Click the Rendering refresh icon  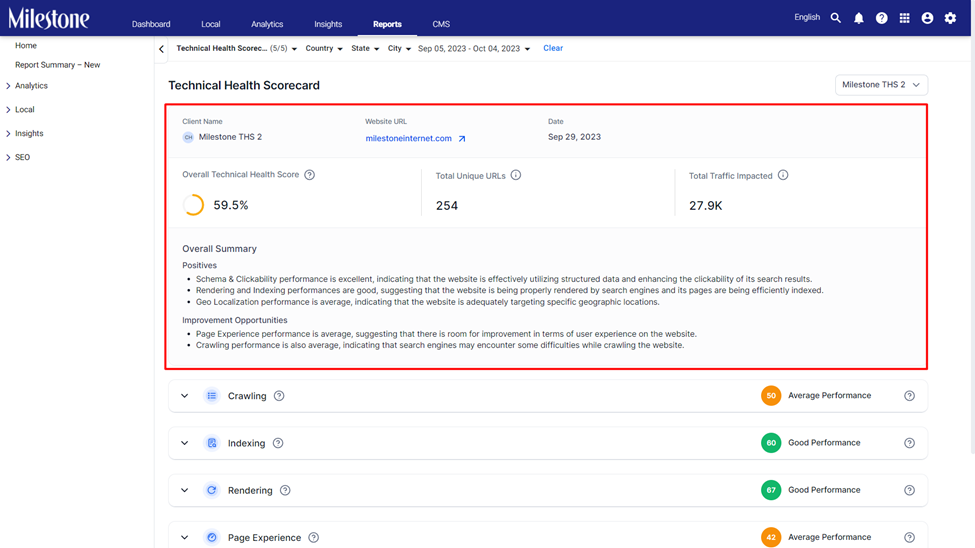(x=212, y=490)
